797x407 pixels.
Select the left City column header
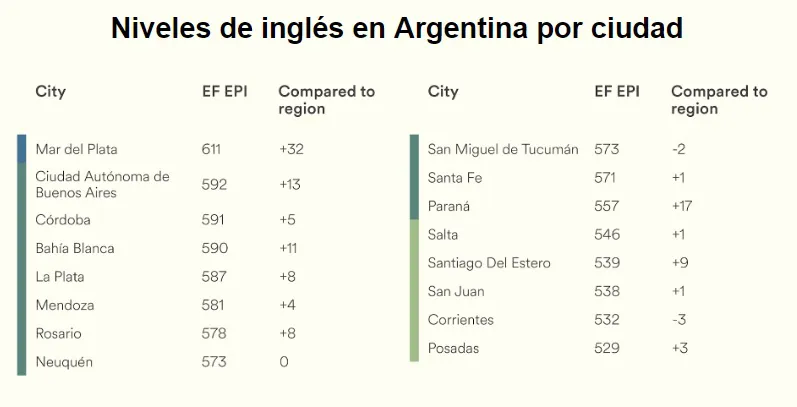(x=51, y=92)
